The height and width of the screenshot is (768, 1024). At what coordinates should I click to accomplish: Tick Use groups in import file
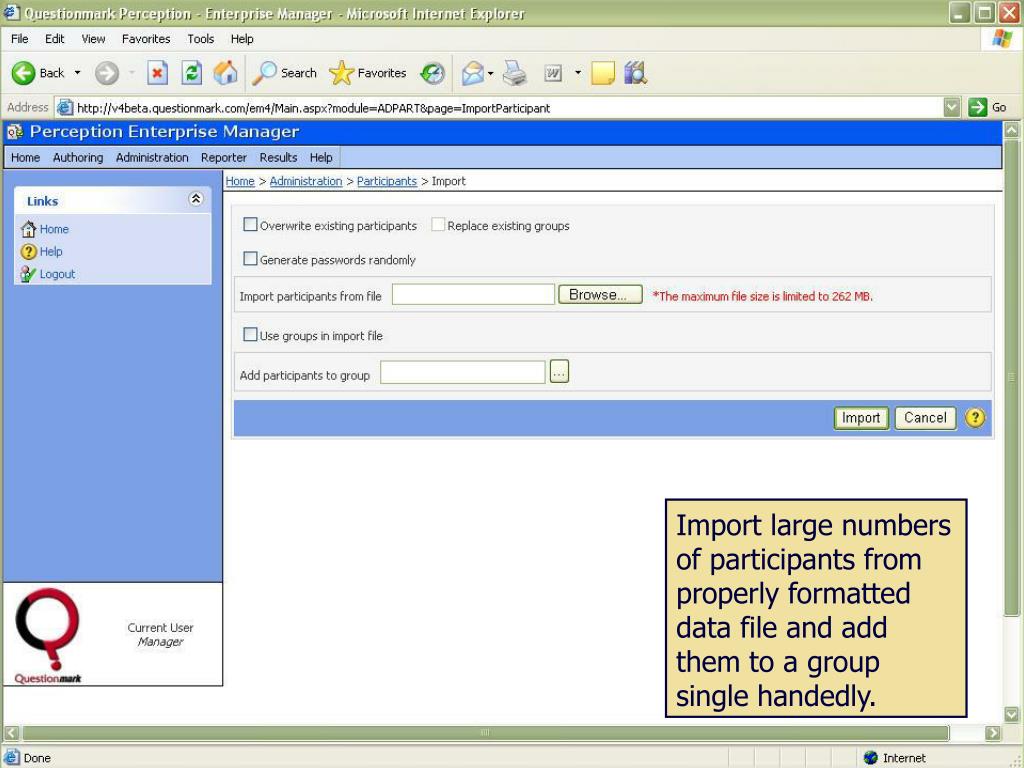click(250, 334)
